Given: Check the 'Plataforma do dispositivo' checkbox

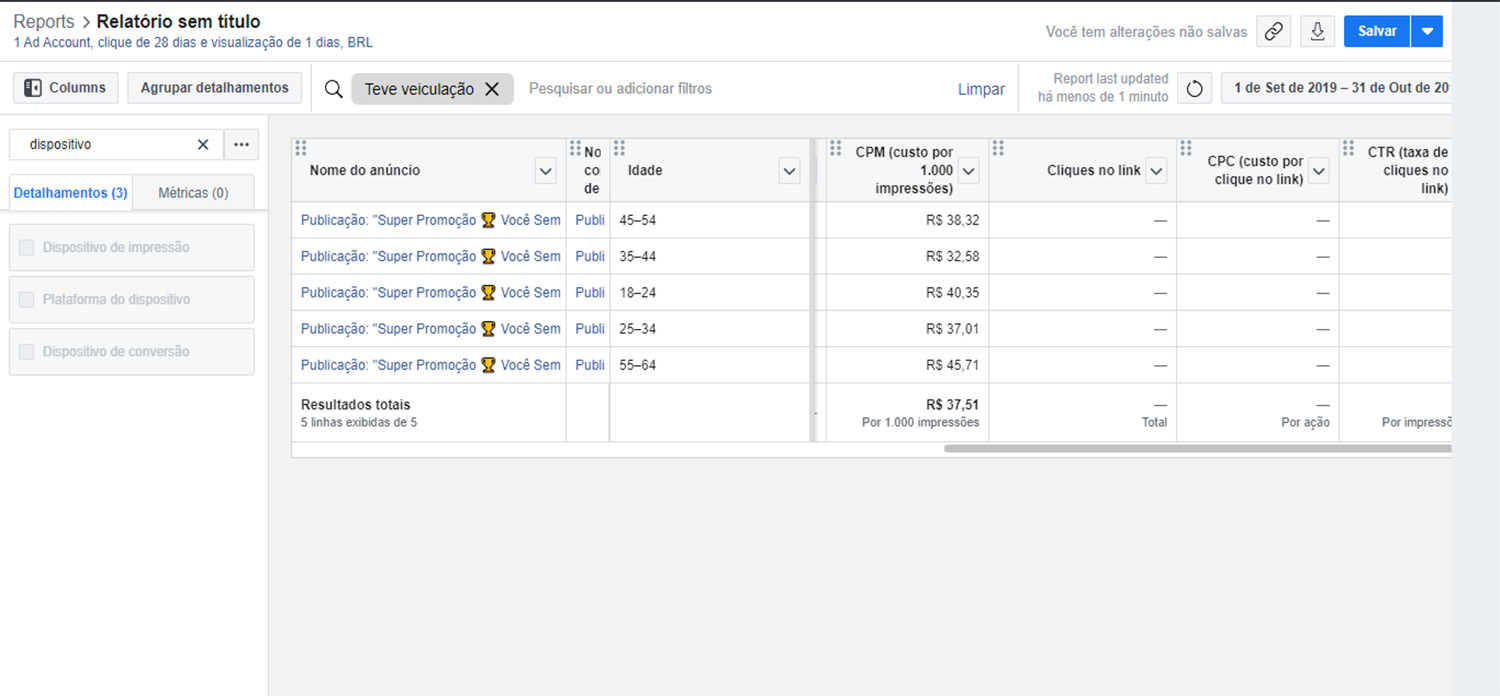Looking at the screenshot, I should [x=27, y=299].
